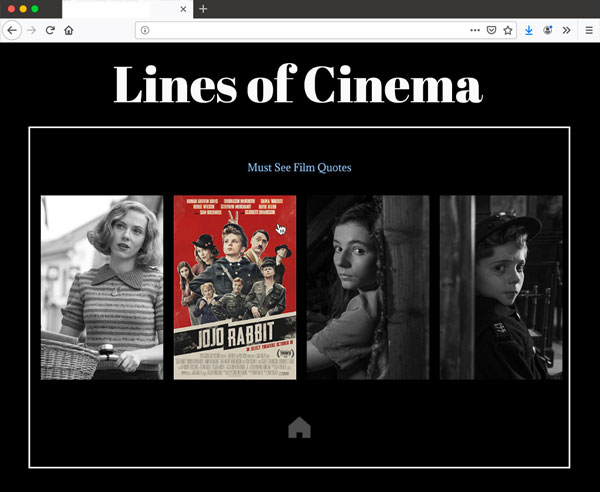The image size is (600, 492).
Task: Open the Firefox hamburger menu
Action: [x=589, y=30]
